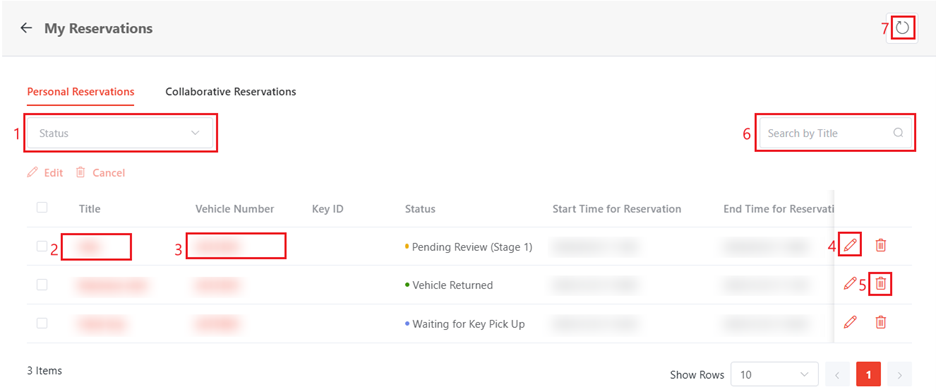This screenshot has height=392, width=936.
Task: Refresh the reservations list
Action: point(903,28)
